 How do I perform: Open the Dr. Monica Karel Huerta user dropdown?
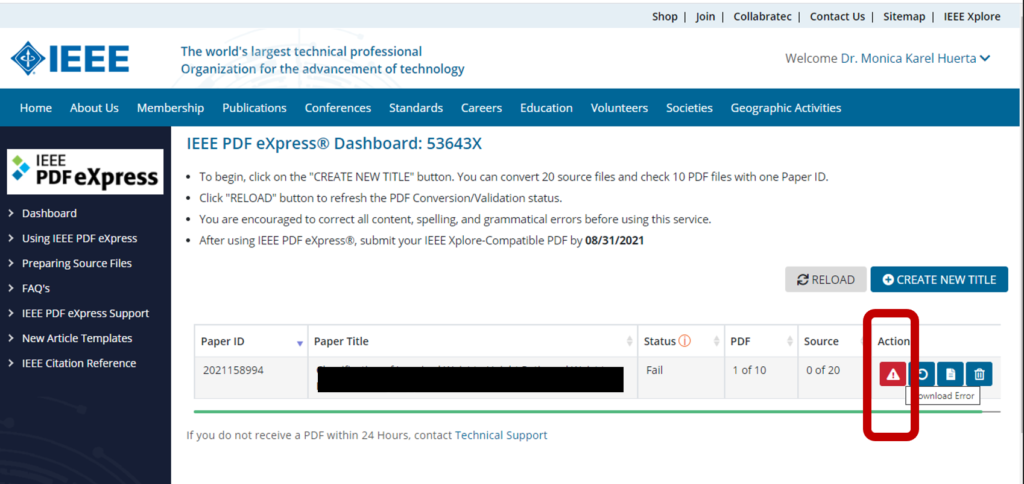pos(915,58)
